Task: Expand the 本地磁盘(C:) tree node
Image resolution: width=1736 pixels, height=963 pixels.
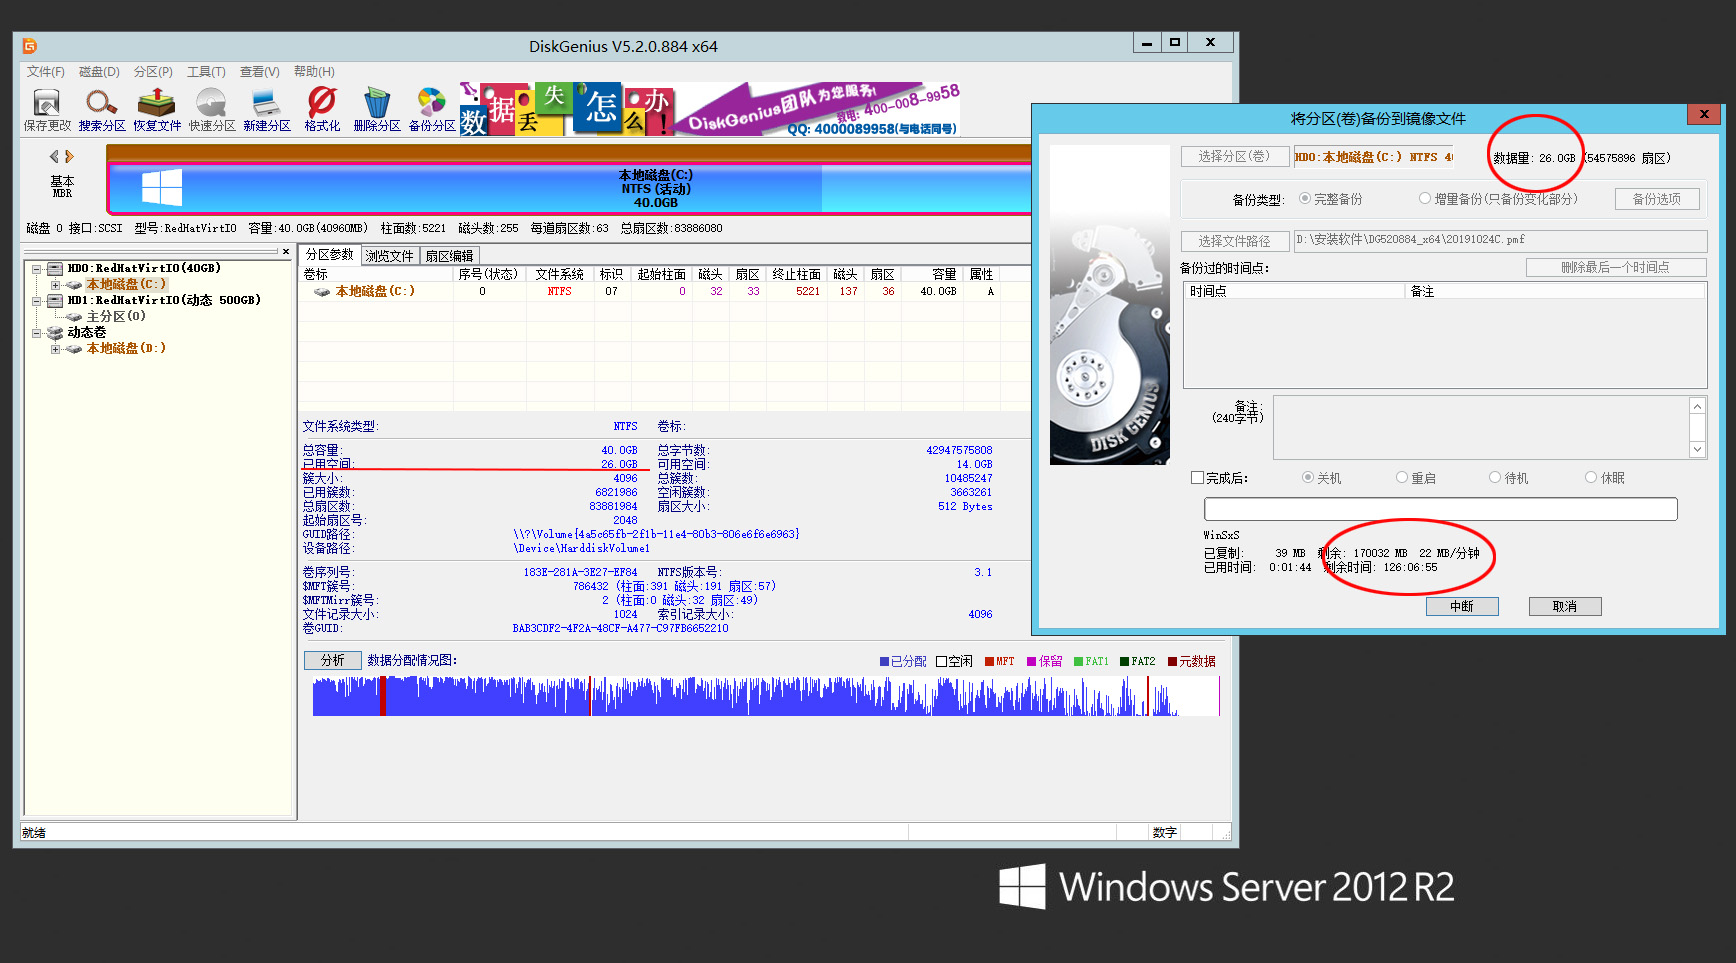Action: [56, 285]
